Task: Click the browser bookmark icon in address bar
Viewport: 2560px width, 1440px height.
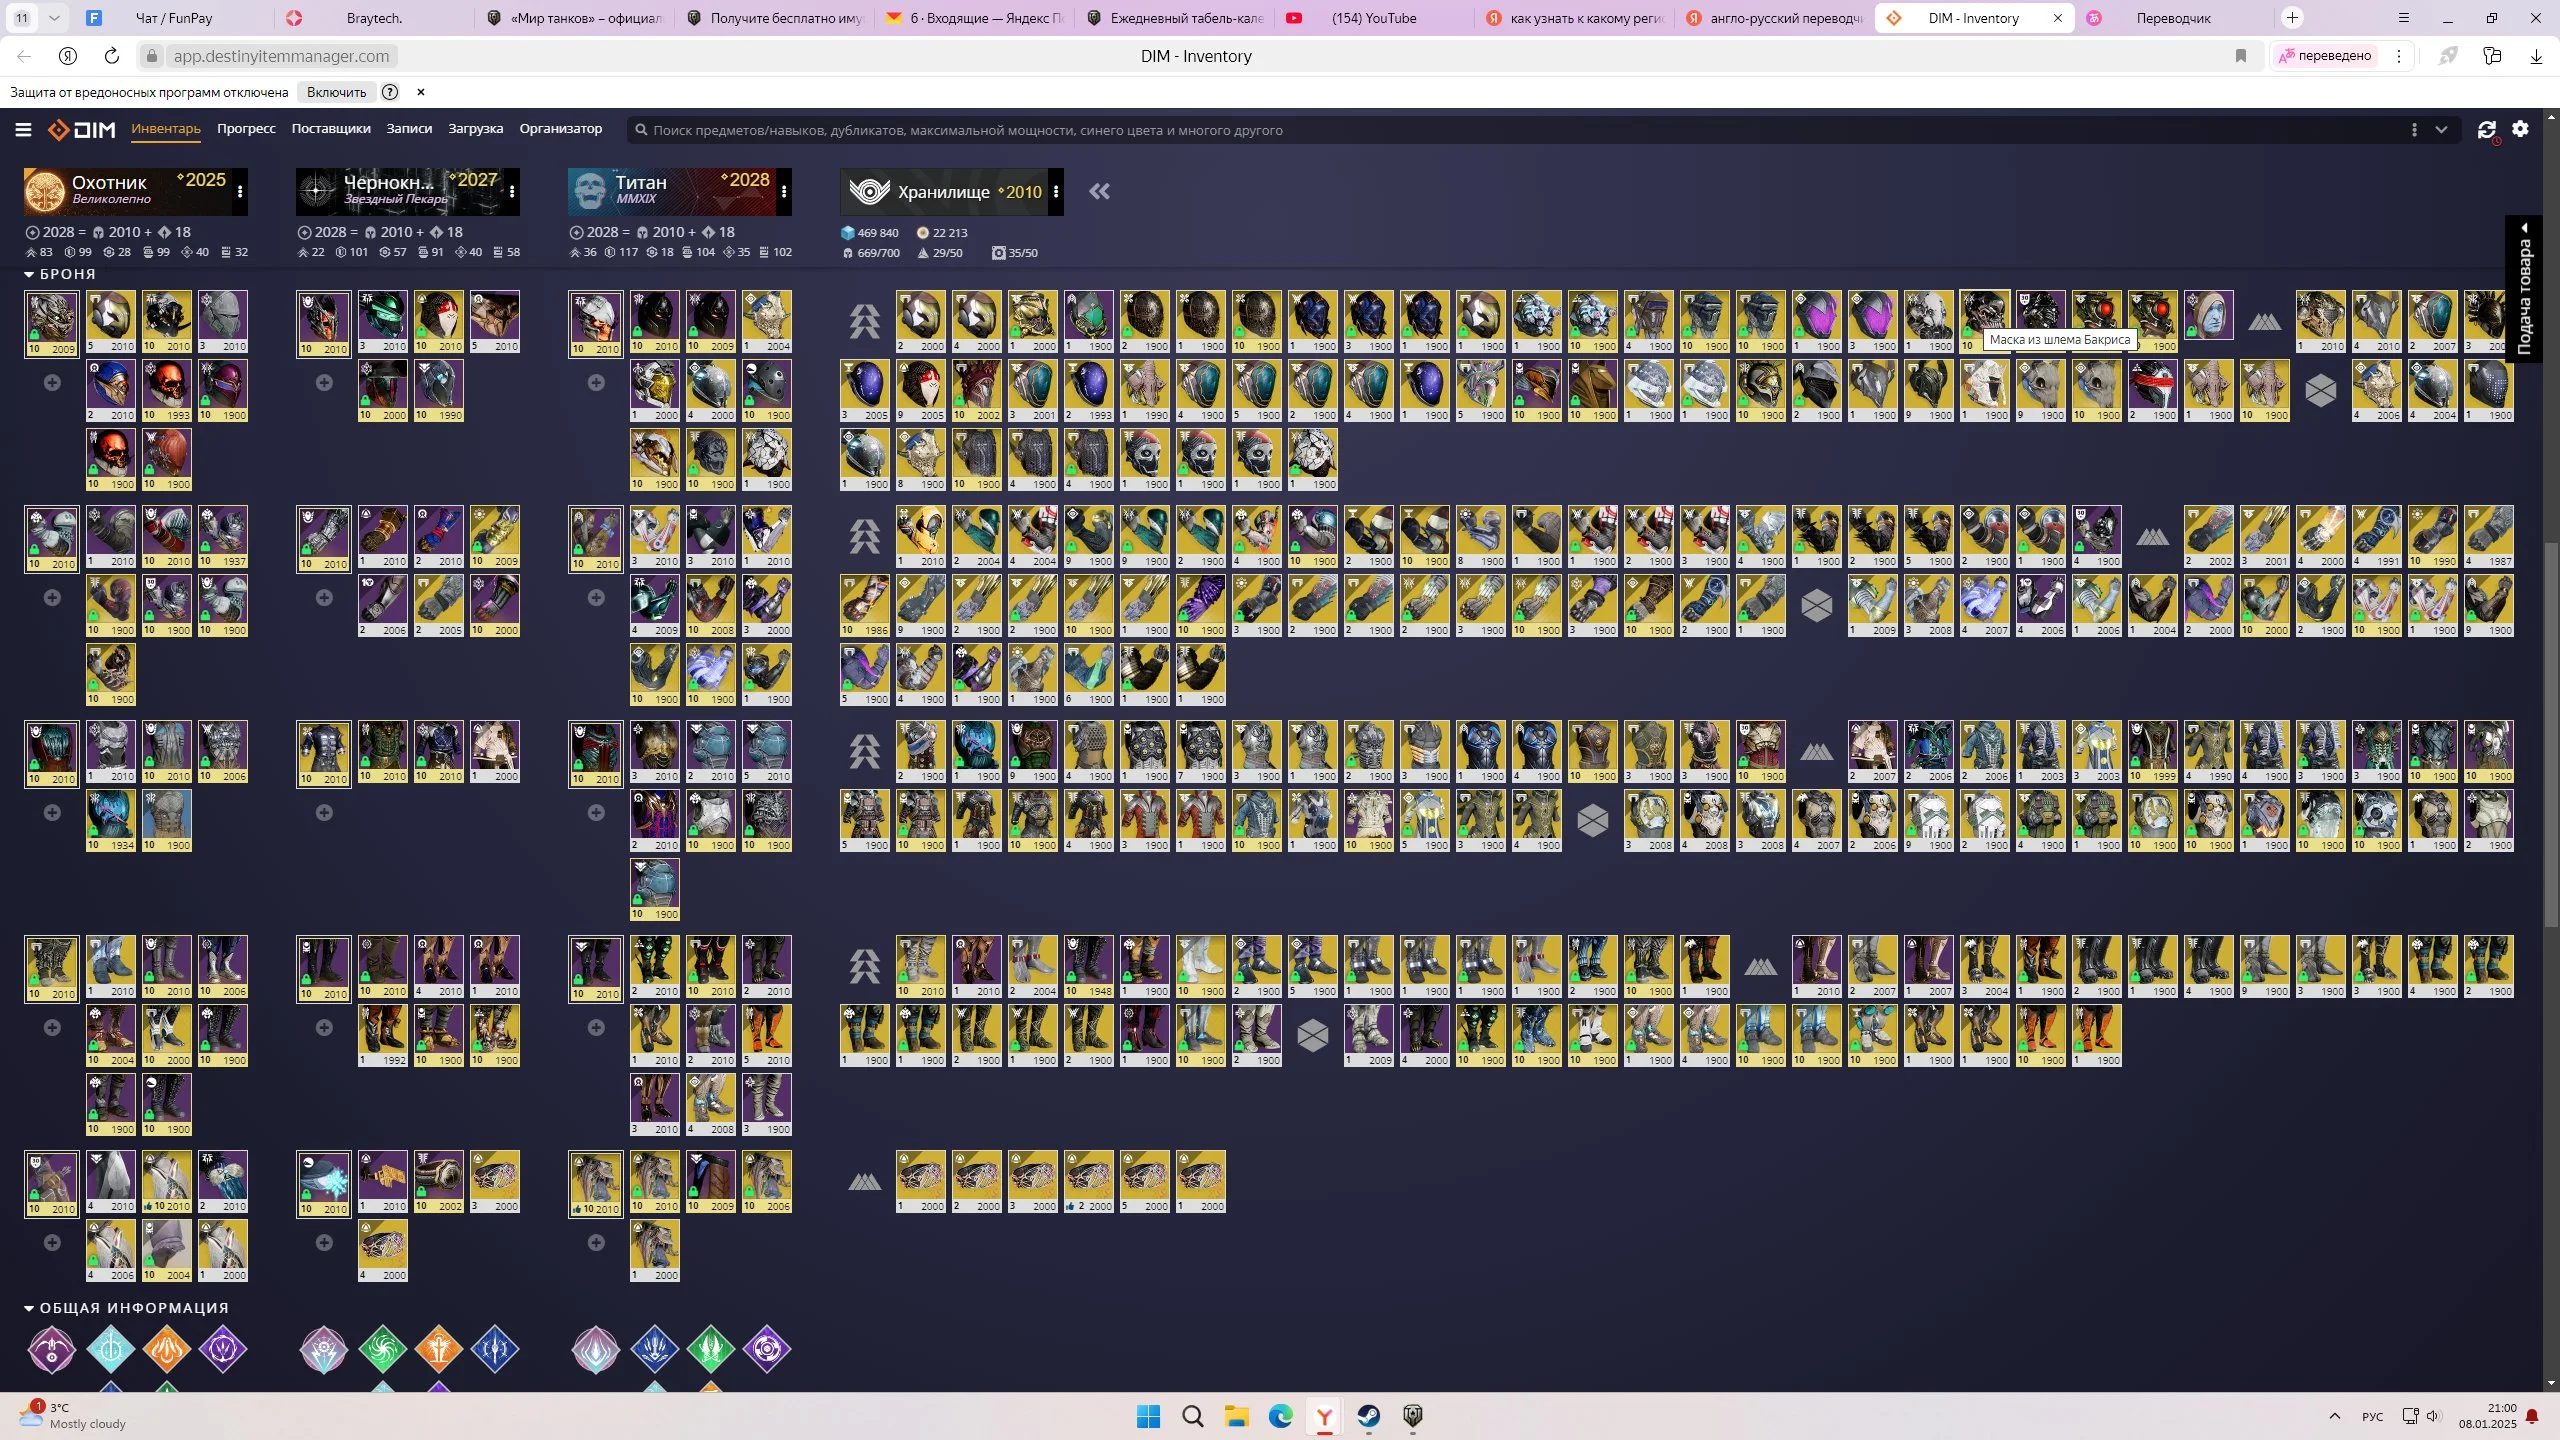Action: coord(2241,56)
